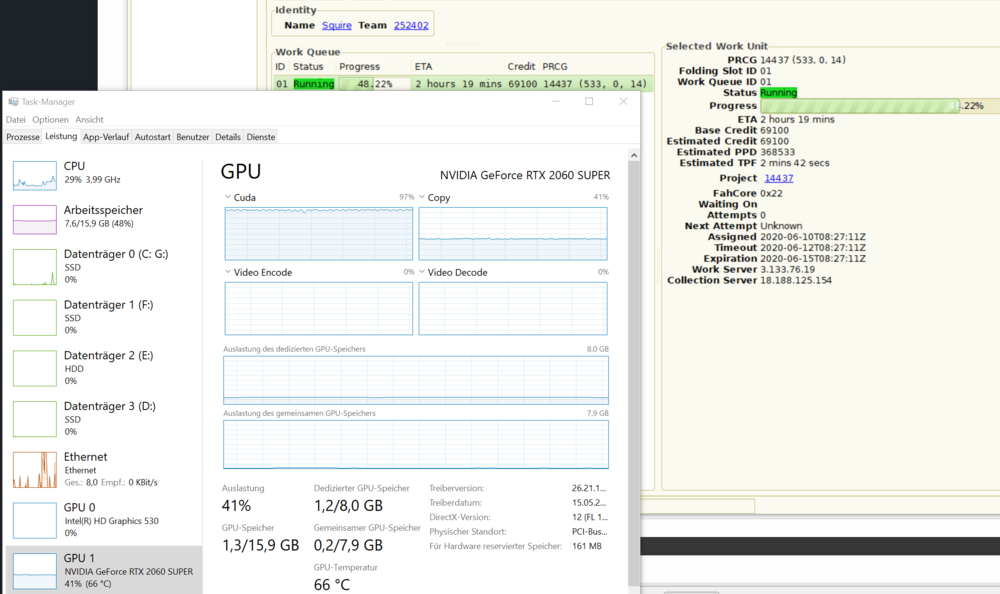1000x594 pixels.
Task: Open the Optionen menu
Action: (x=50, y=119)
